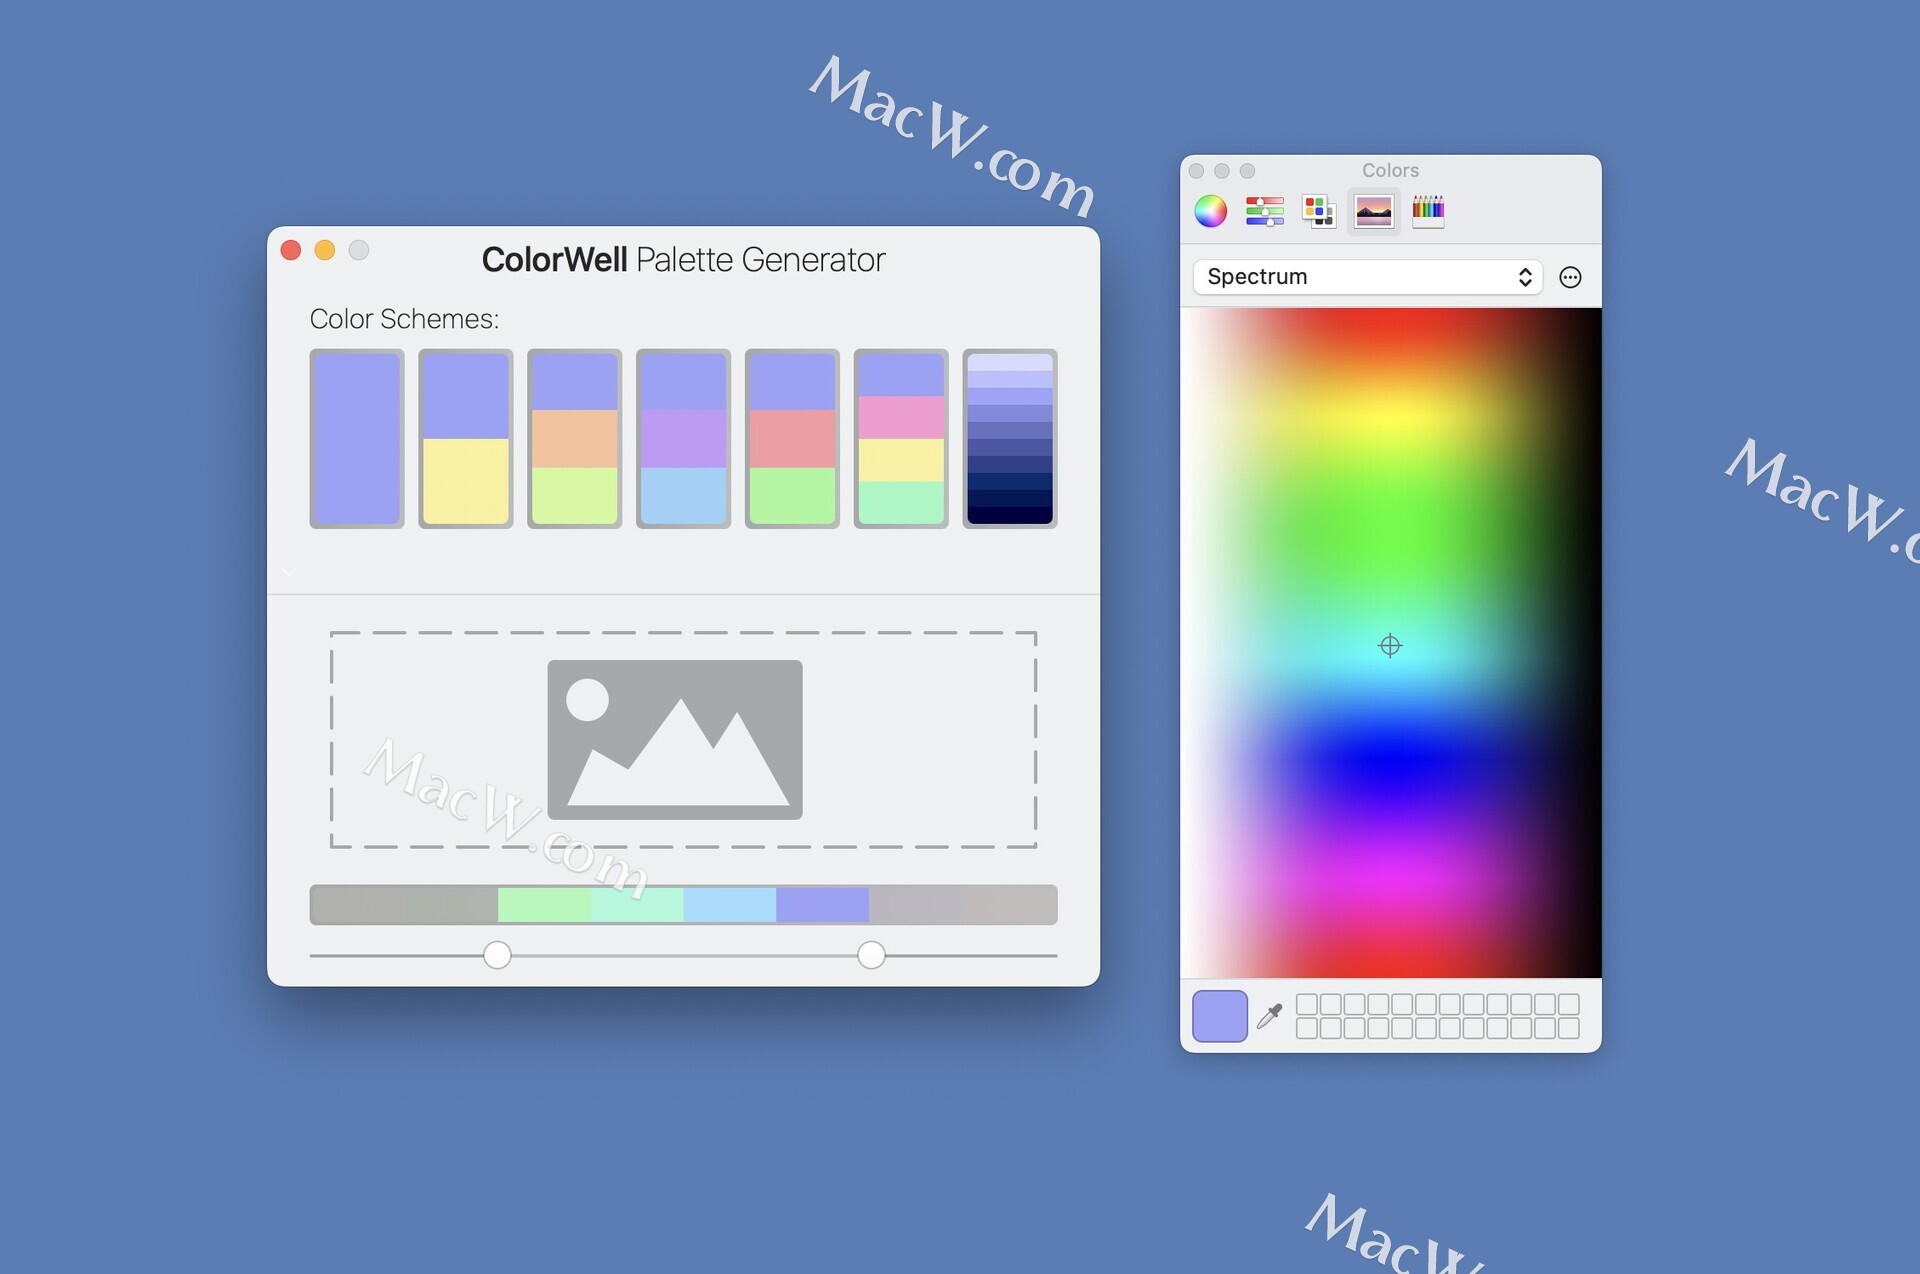The width and height of the screenshot is (1920, 1274).
Task: Click the first empty saved swatch slot
Action: [1306, 1004]
